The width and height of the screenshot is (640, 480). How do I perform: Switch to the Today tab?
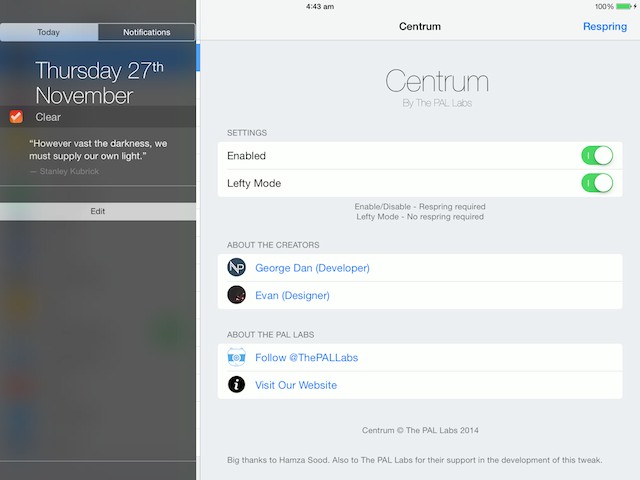(x=49, y=32)
